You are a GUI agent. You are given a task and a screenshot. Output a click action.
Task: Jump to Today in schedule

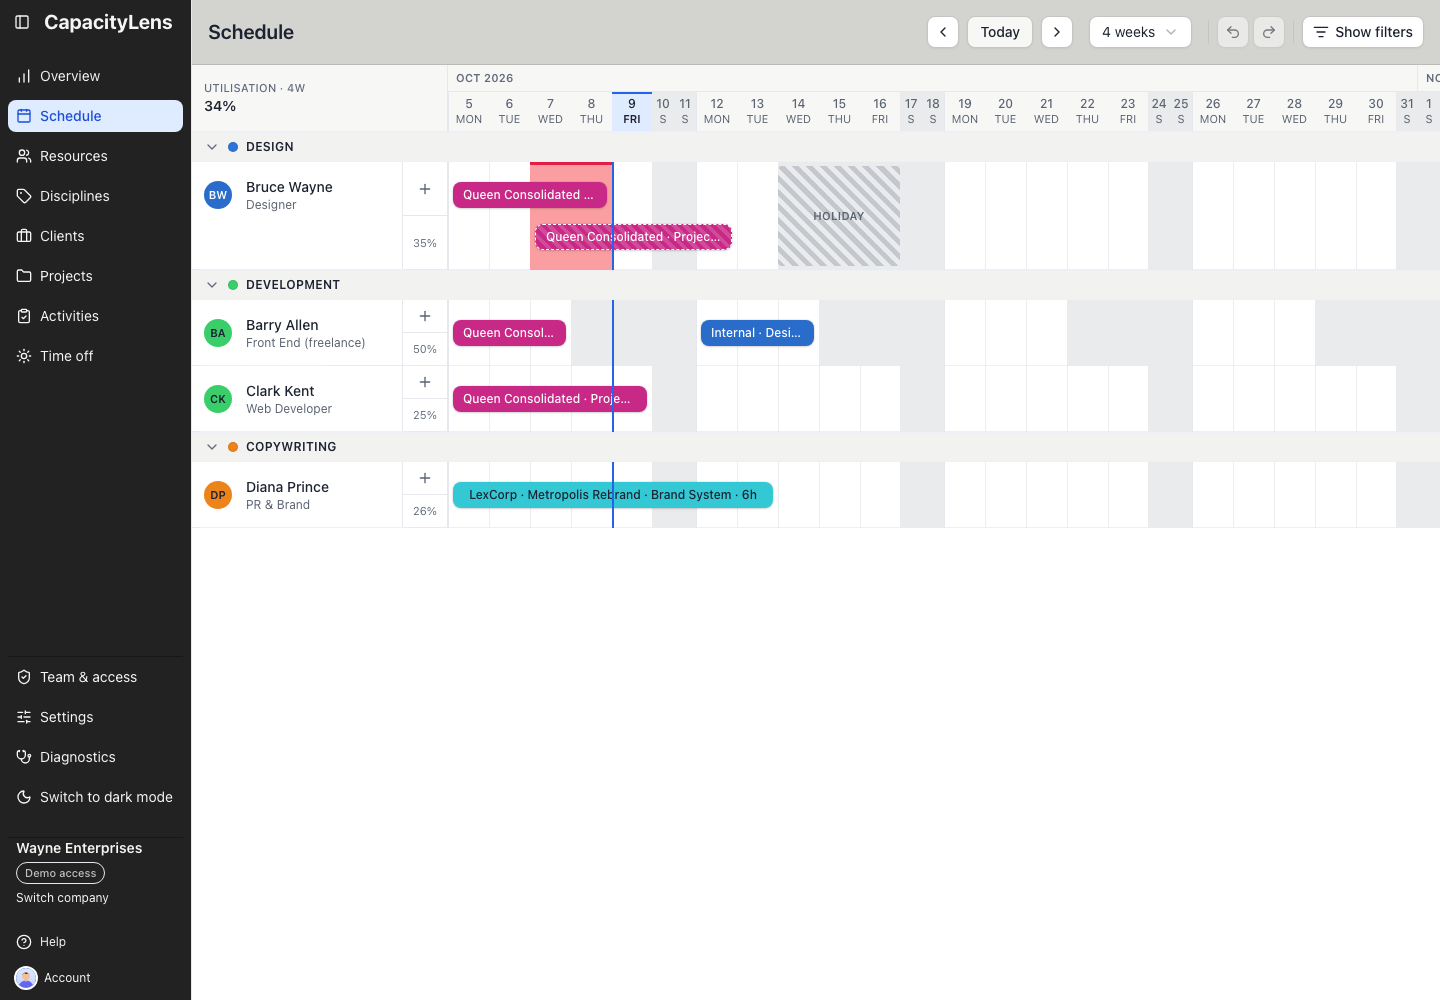tap(1000, 32)
